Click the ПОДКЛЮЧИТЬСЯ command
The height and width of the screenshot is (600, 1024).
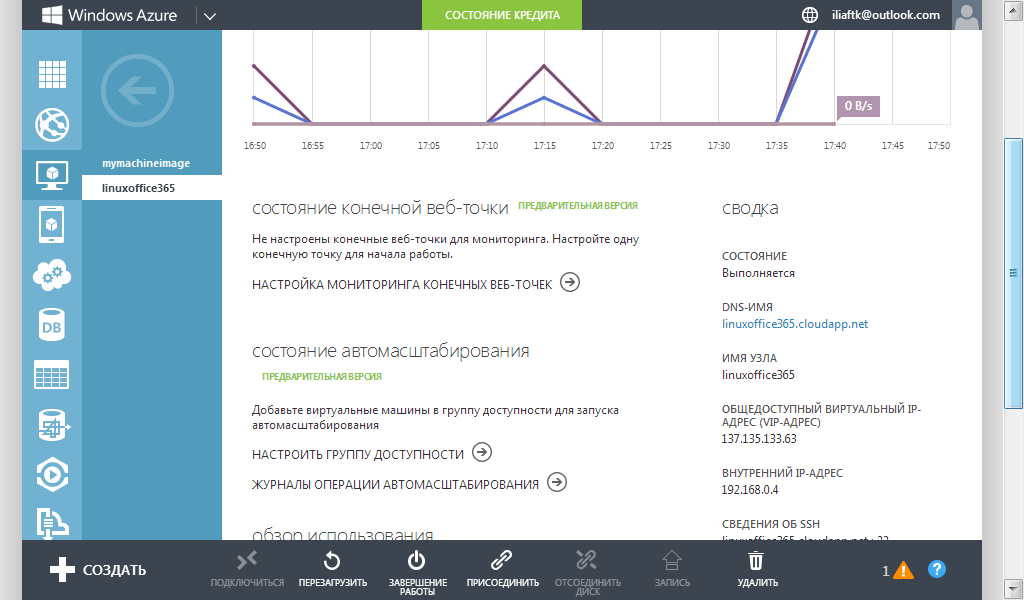click(247, 569)
